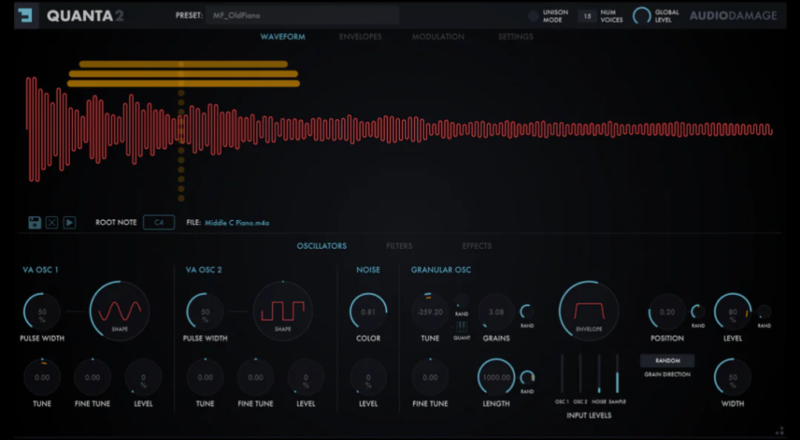Open the Num Voices value box
800x440 pixels.
[587, 16]
